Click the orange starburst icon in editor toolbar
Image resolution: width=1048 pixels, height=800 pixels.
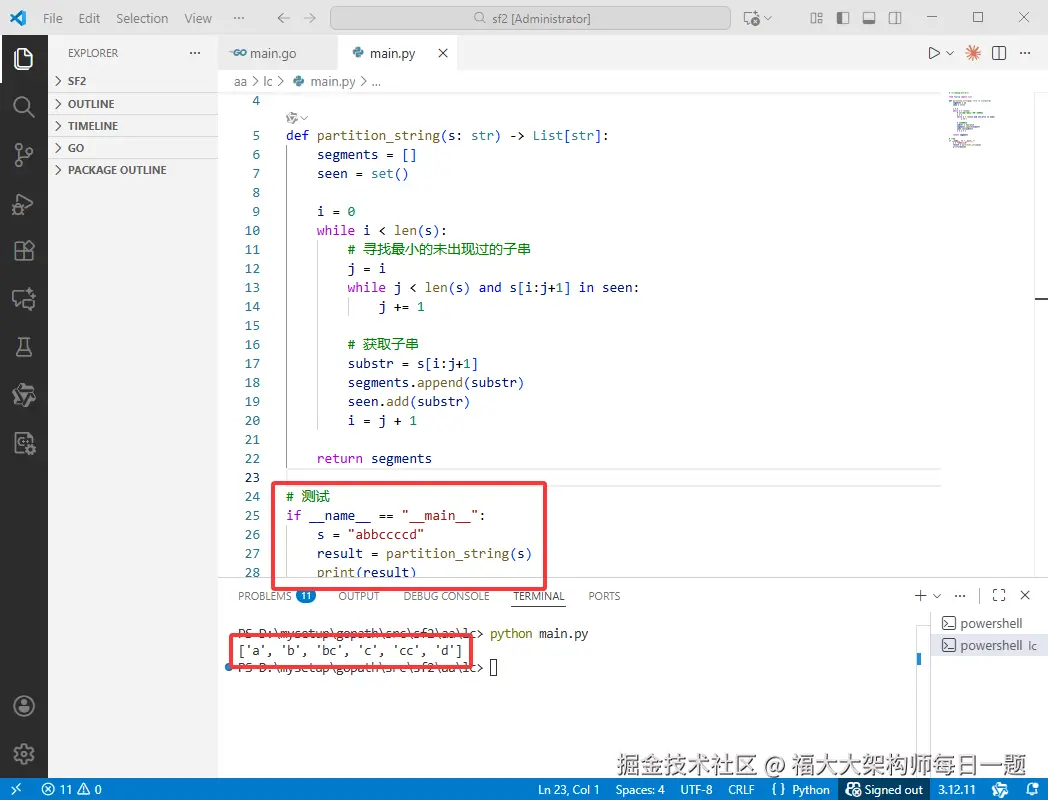973,53
